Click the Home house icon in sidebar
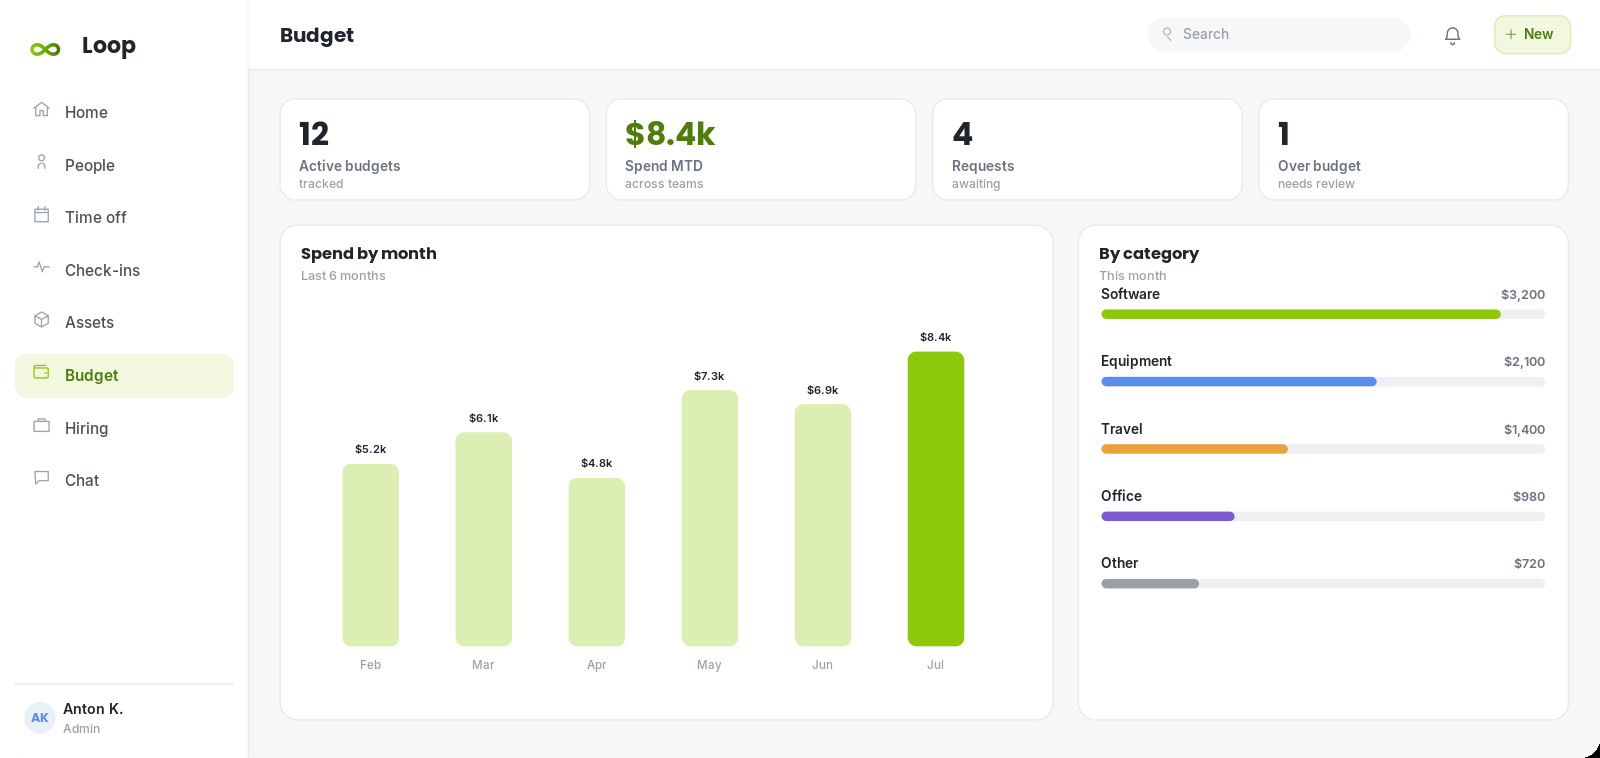Image resolution: width=1600 pixels, height=758 pixels. pyautogui.click(x=41, y=109)
